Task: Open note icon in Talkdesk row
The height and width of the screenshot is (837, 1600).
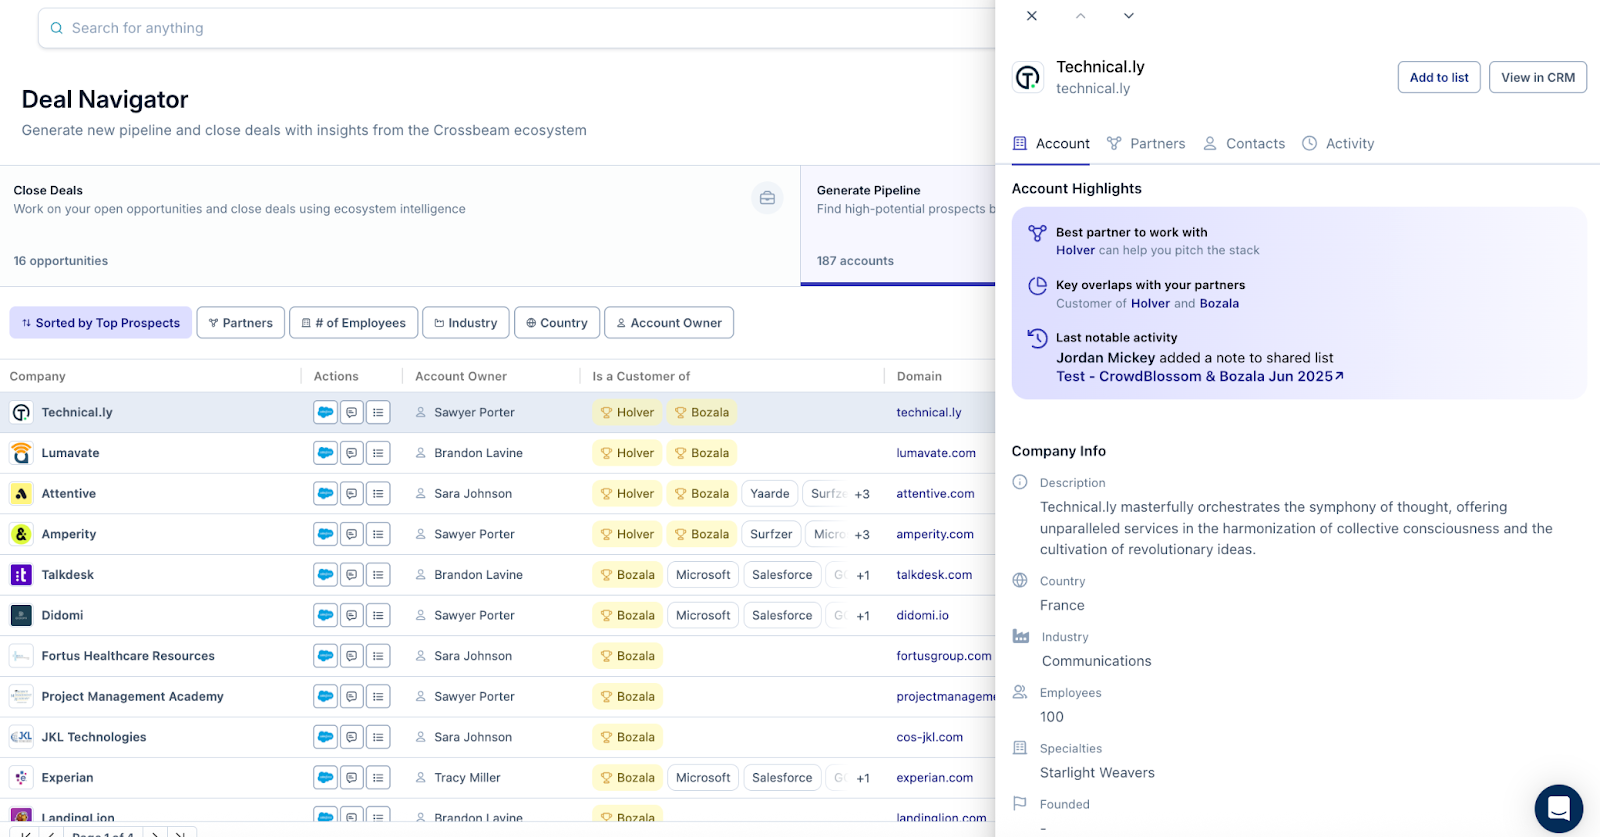Action: tap(352, 575)
